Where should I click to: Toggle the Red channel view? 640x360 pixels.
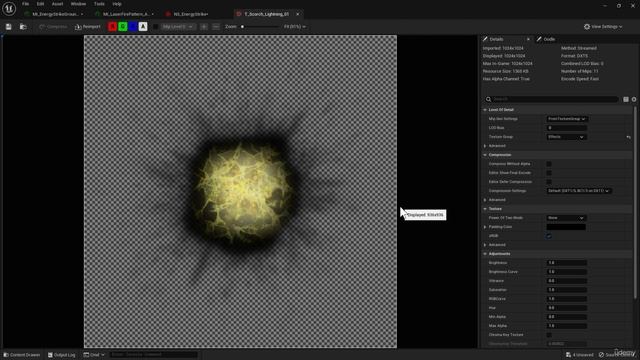112,27
